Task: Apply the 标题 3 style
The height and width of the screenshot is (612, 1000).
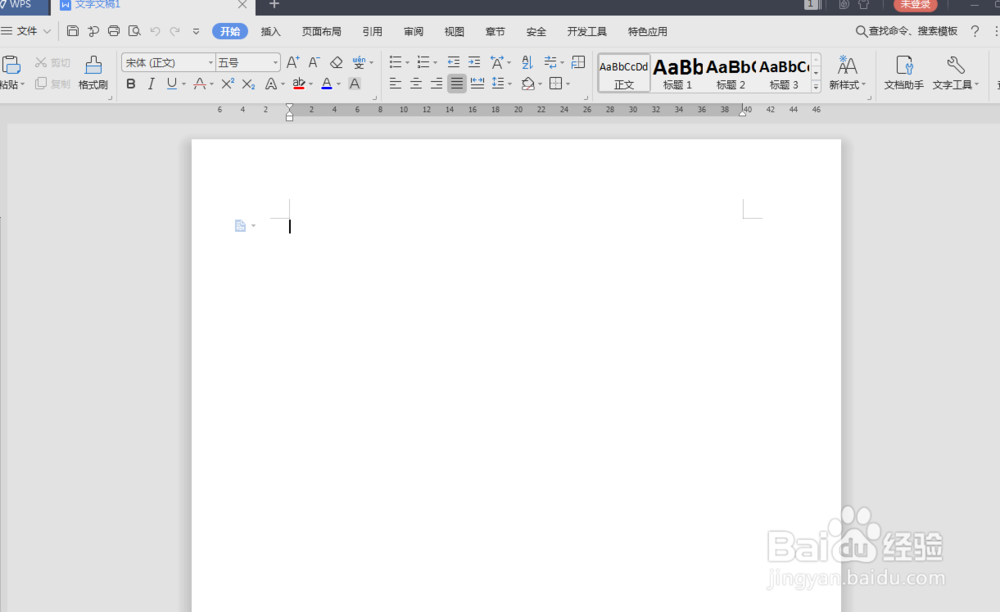Action: [x=784, y=73]
